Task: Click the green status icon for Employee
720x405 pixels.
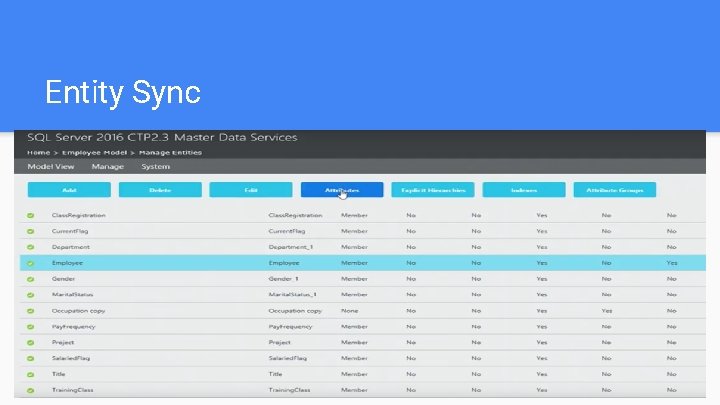Action: coord(30,263)
